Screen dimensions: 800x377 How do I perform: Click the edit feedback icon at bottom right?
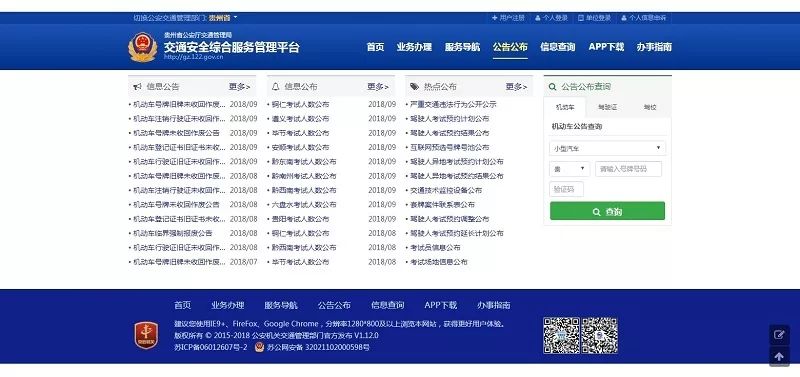779,335
